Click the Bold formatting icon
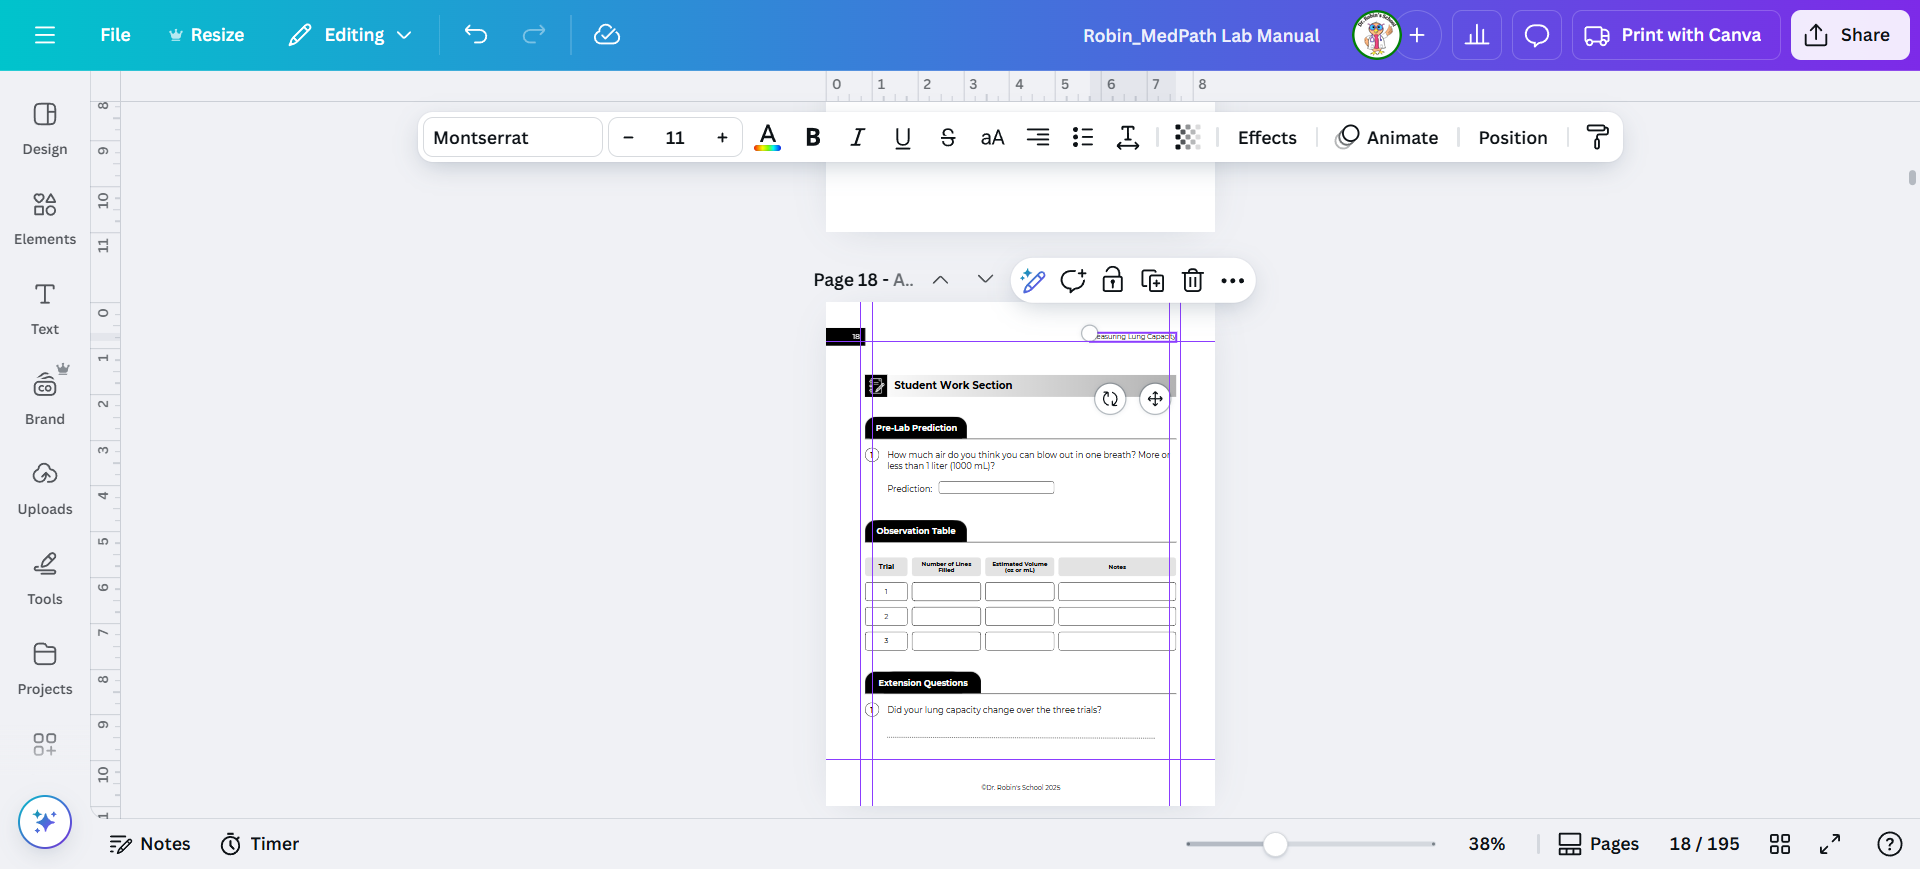The width and height of the screenshot is (1920, 869). pyautogui.click(x=813, y=138)
